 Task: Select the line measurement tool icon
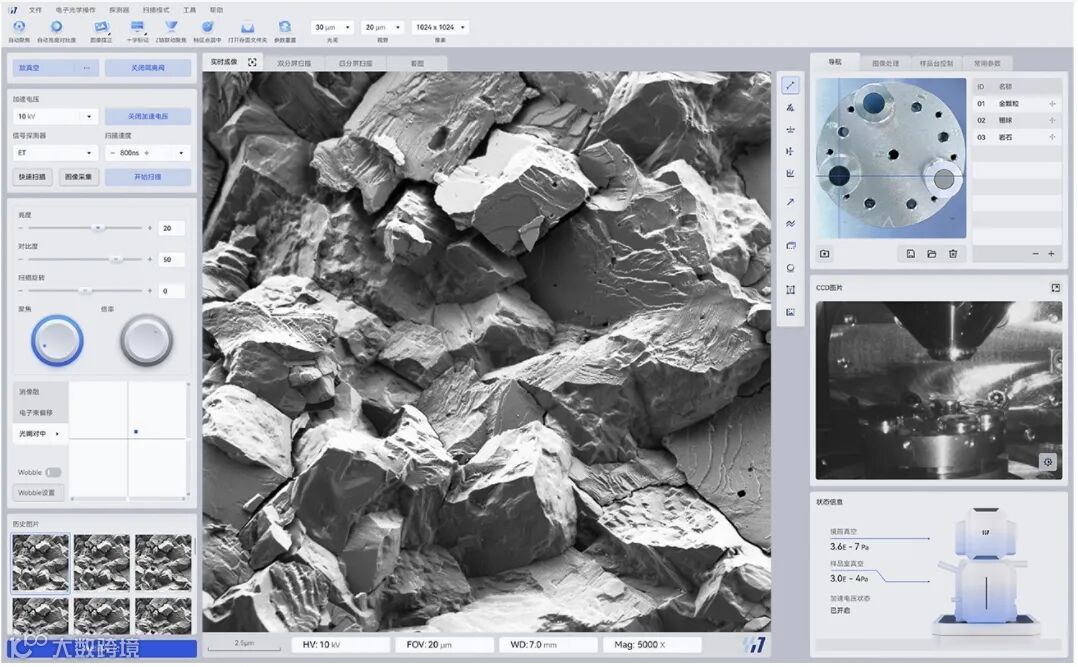click(790, 87)
